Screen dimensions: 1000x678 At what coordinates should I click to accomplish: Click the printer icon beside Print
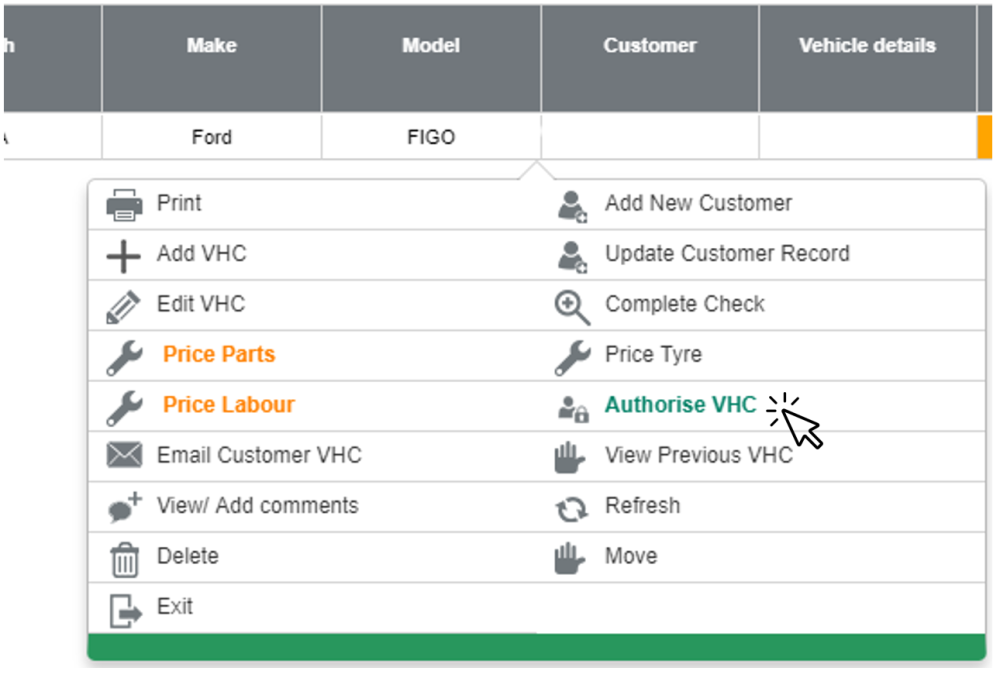[x=124, y=205]
